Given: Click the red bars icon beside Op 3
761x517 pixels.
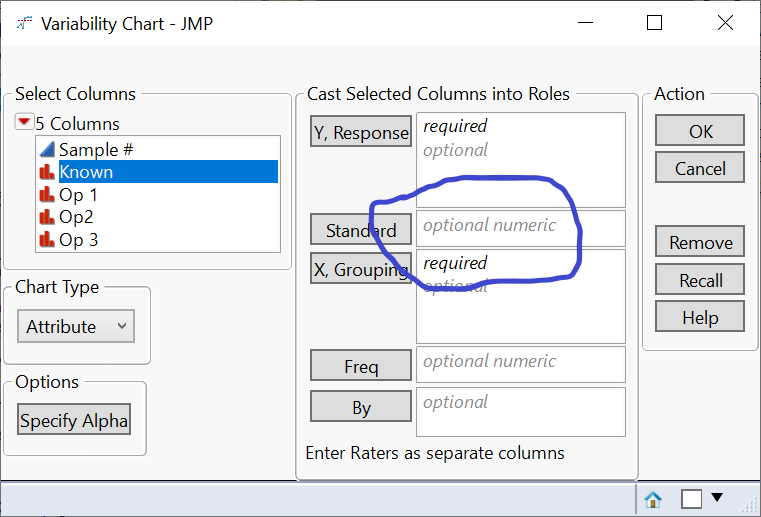Looking at the screenshot, I should click(x=46, y=240).
